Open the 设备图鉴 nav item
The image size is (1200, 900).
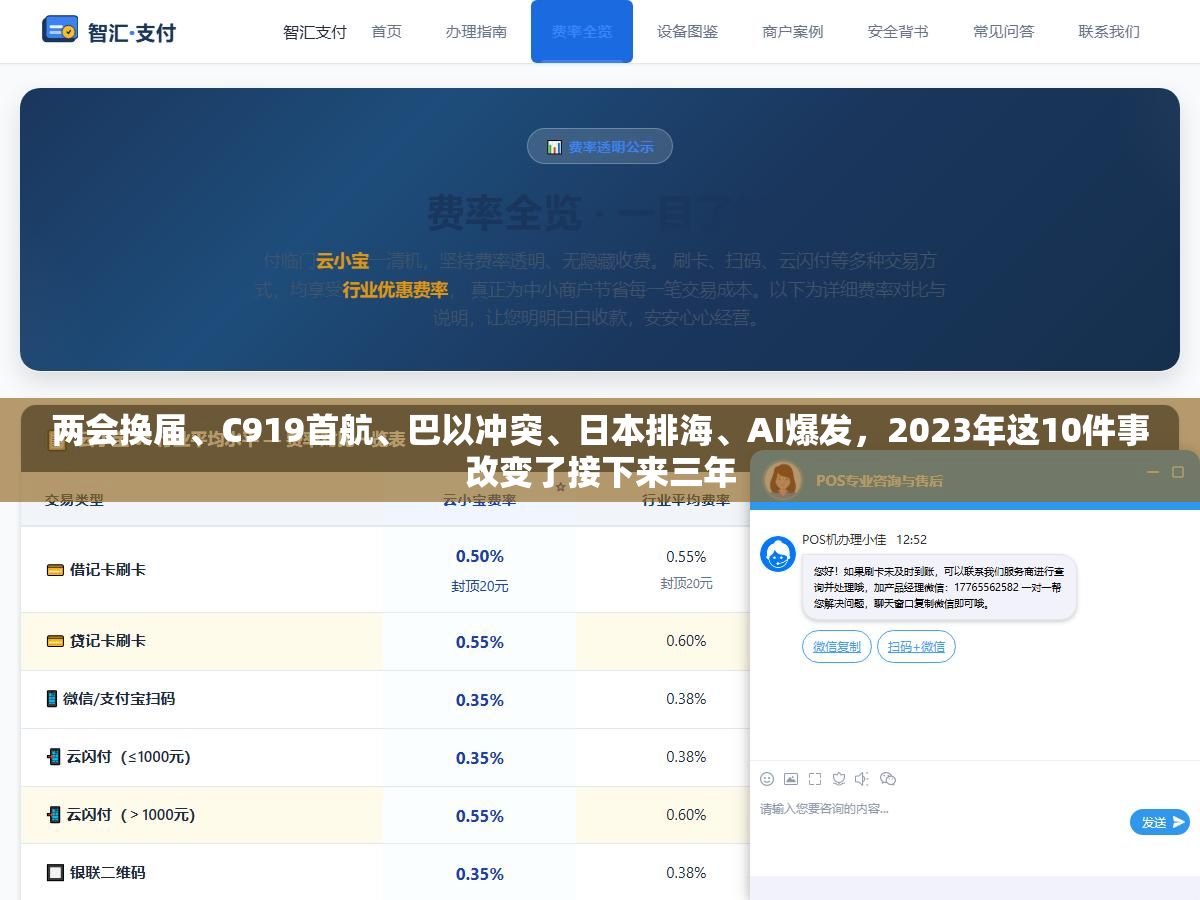point(688,31)
